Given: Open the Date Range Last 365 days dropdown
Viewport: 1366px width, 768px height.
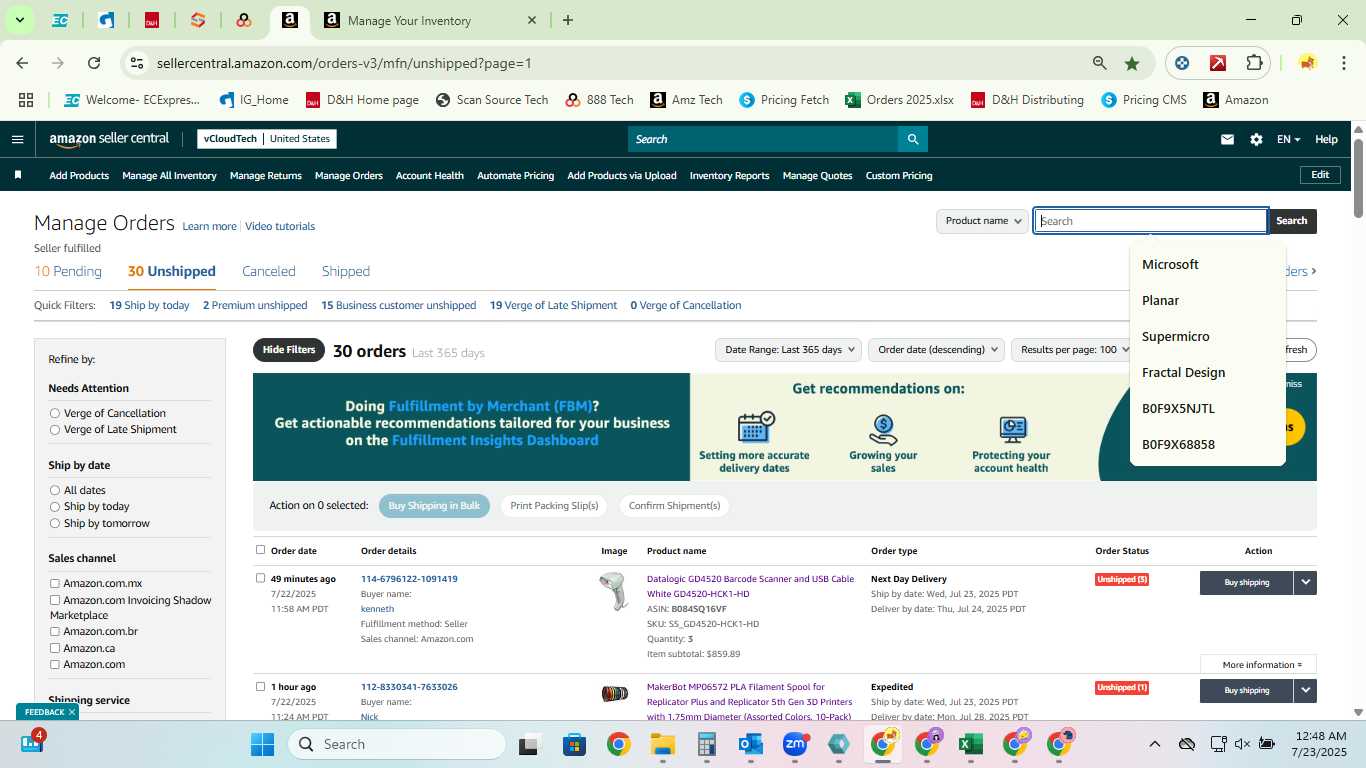Looking at the screenshot, I should [789, 350].
